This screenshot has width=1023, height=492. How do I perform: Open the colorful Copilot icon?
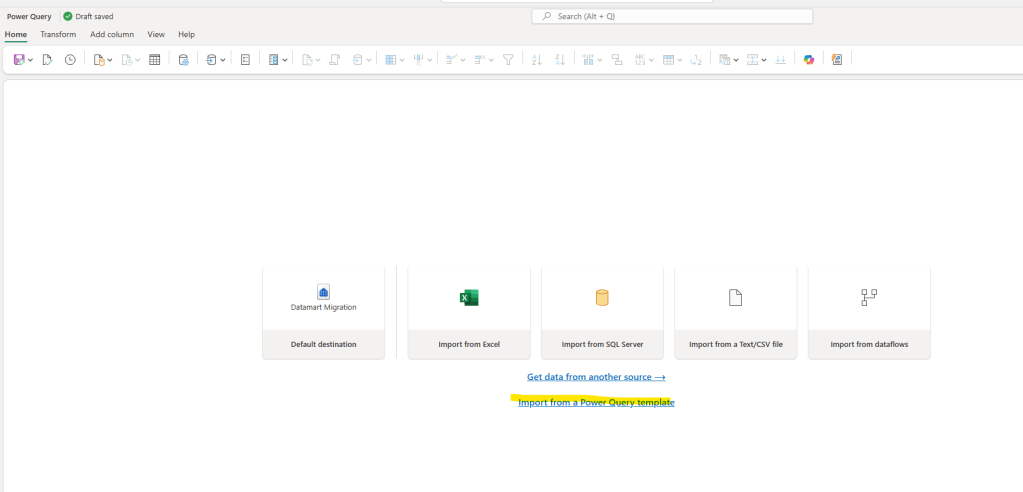[x=809, y=59]
